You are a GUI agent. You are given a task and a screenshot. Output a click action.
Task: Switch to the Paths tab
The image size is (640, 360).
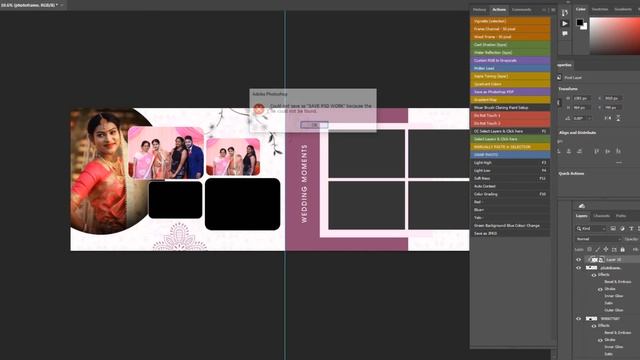(621, 216)
